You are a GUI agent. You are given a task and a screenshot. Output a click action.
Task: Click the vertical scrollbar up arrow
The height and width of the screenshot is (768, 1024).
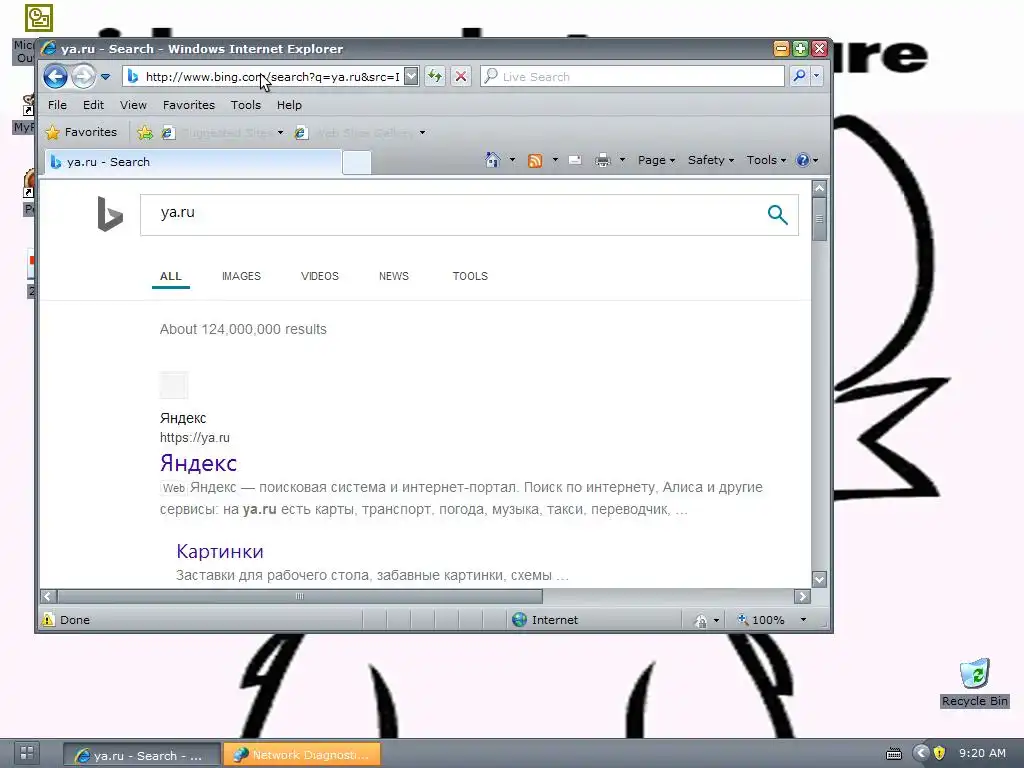point(820,189)
